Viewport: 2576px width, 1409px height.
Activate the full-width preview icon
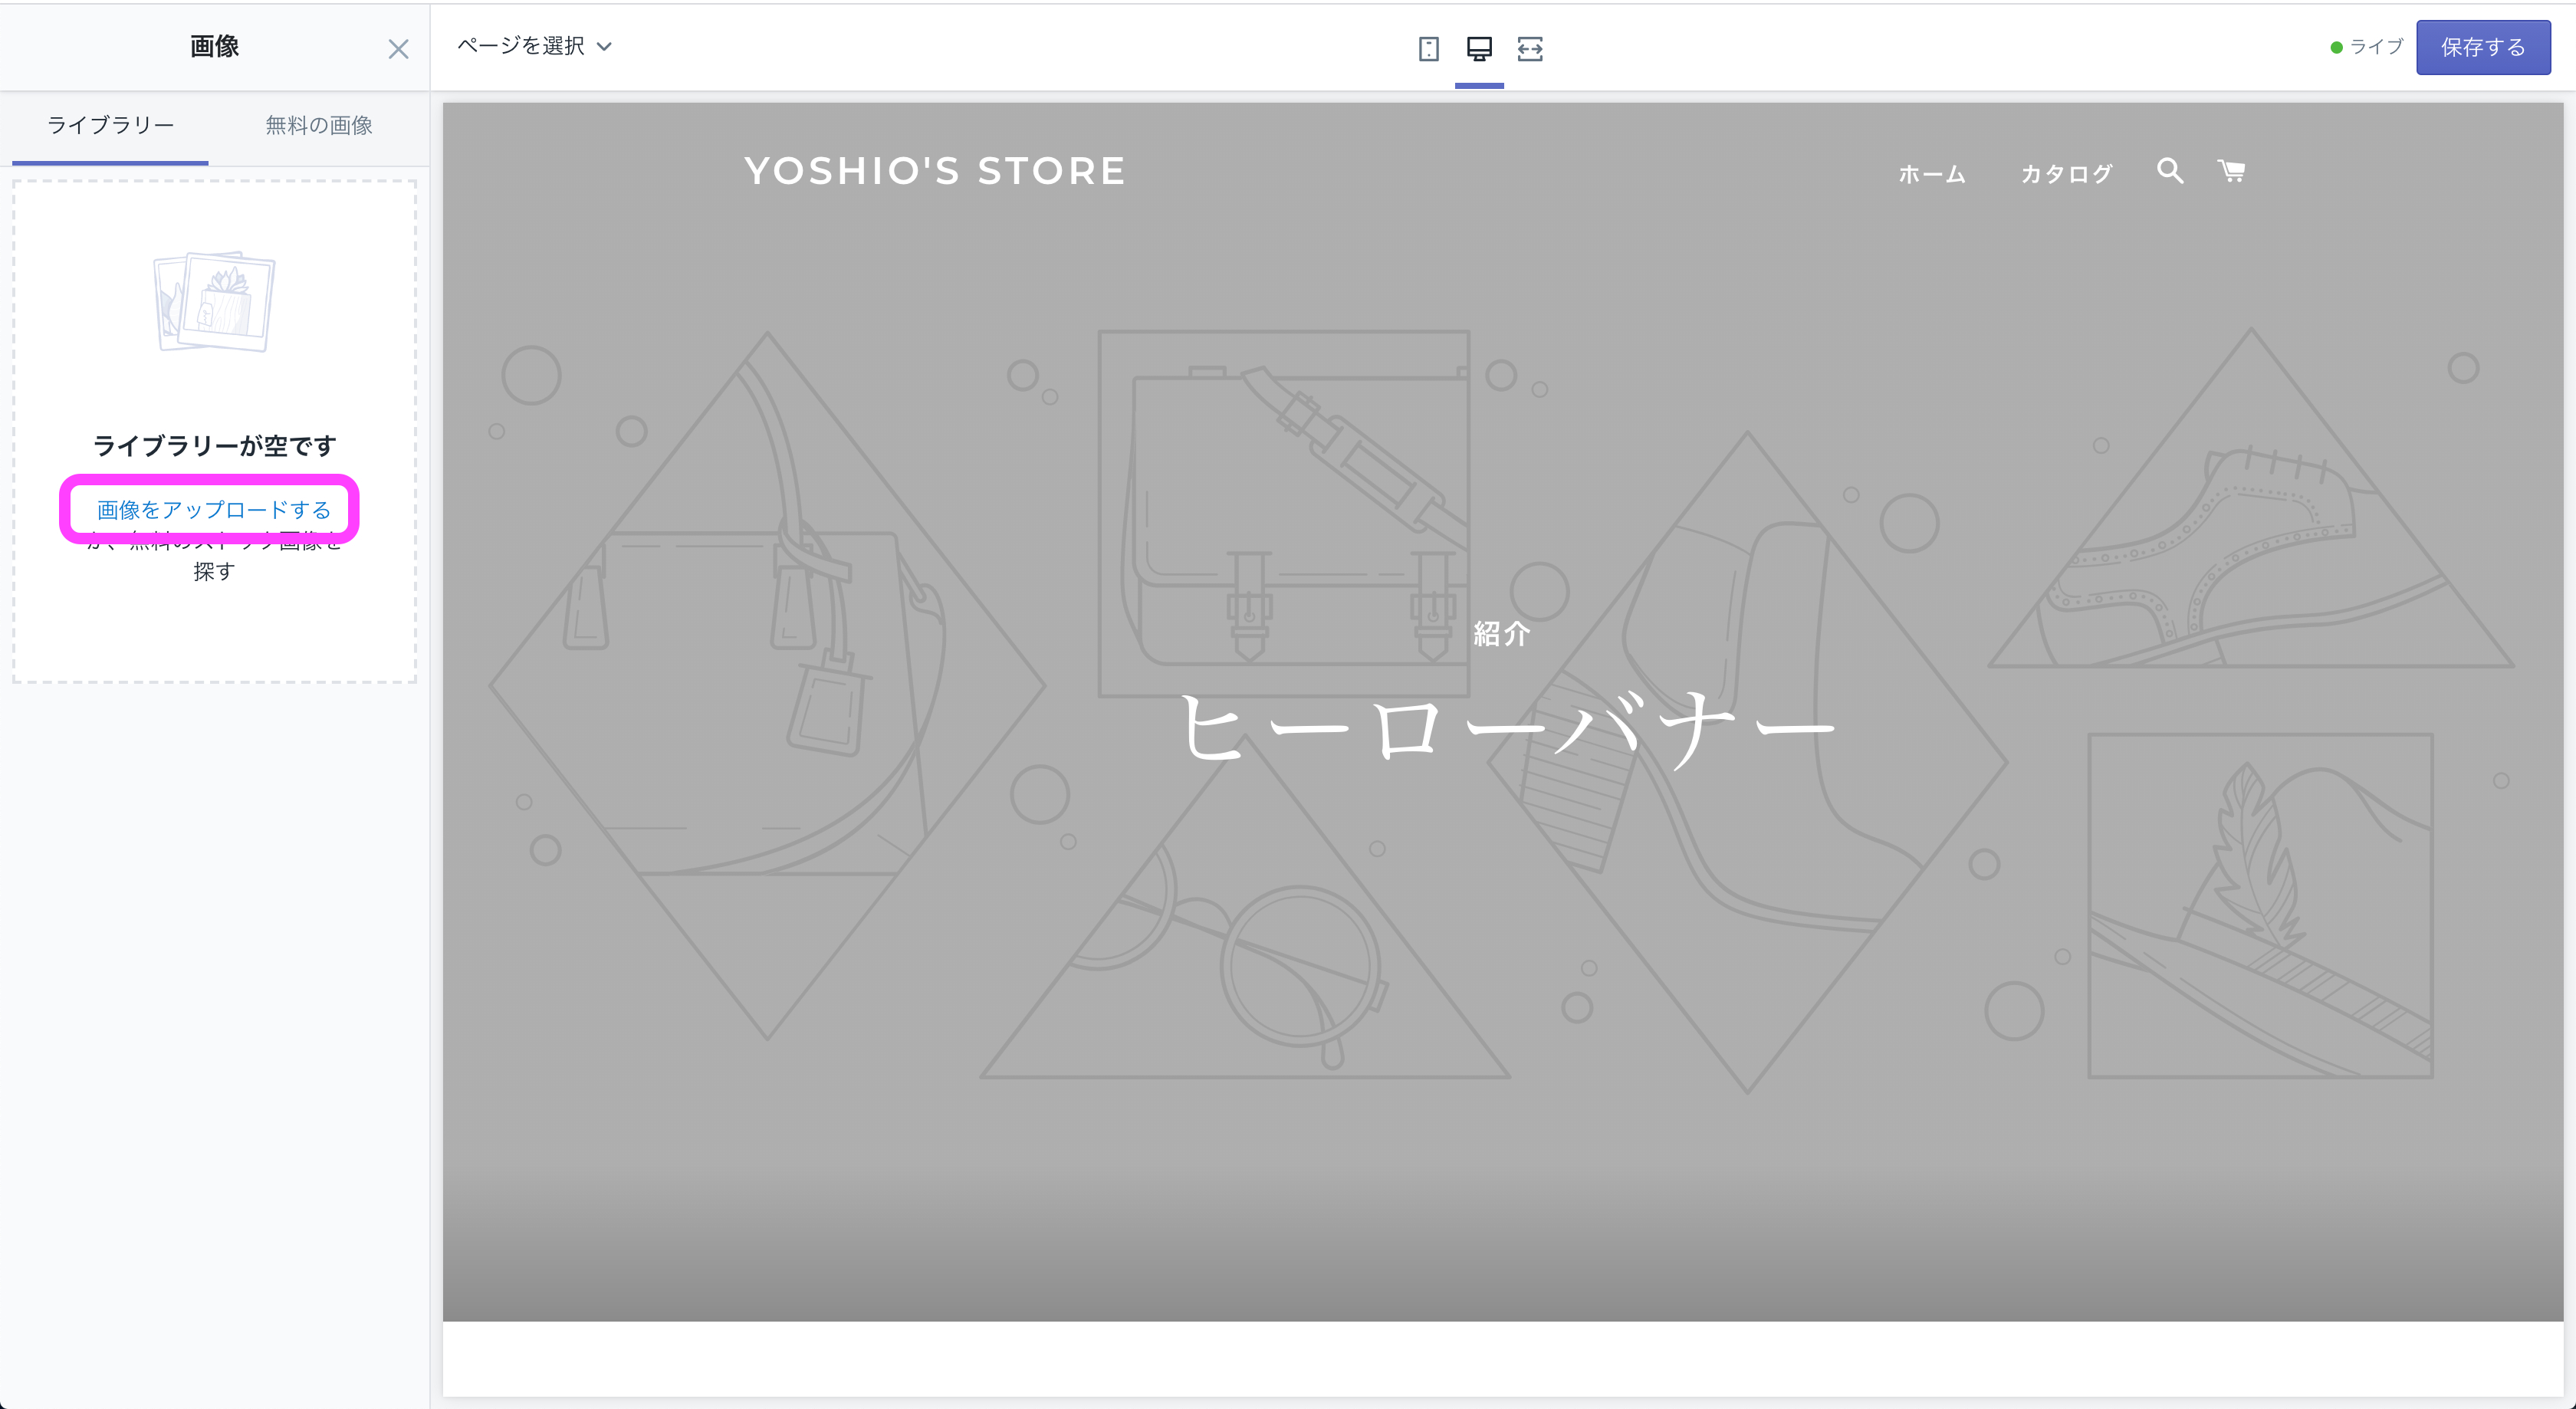pos(1530,47)
